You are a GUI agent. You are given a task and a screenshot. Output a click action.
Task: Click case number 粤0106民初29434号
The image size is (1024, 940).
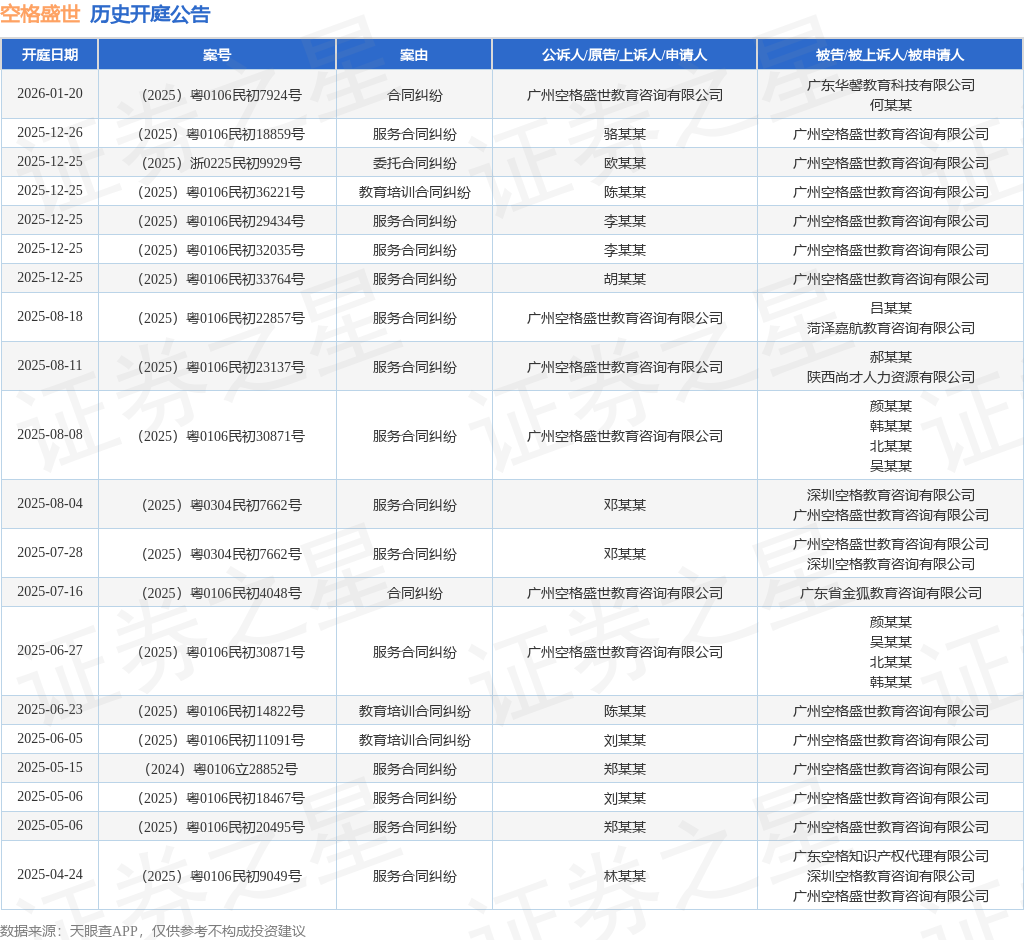click(x=221, y=221)
